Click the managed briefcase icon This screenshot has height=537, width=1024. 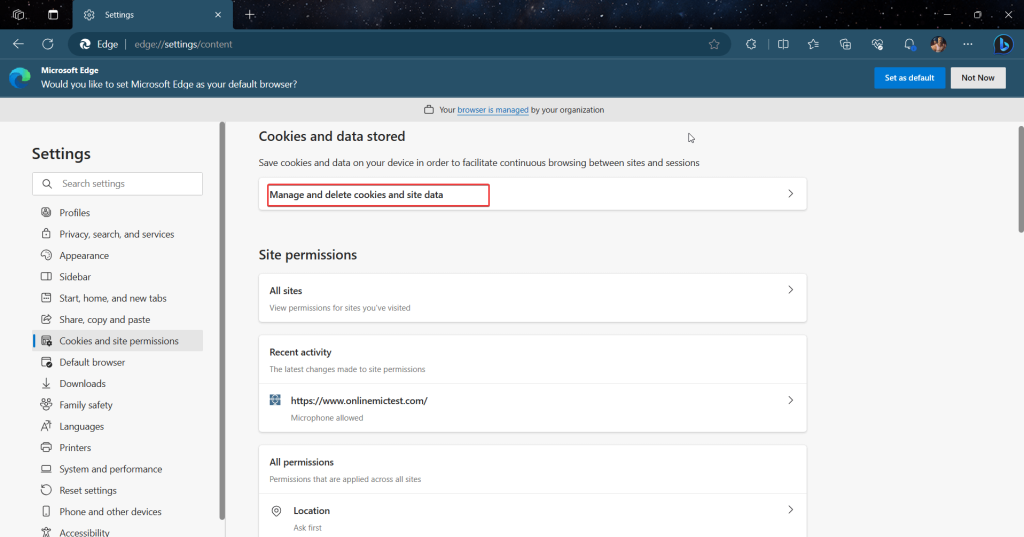428,110
